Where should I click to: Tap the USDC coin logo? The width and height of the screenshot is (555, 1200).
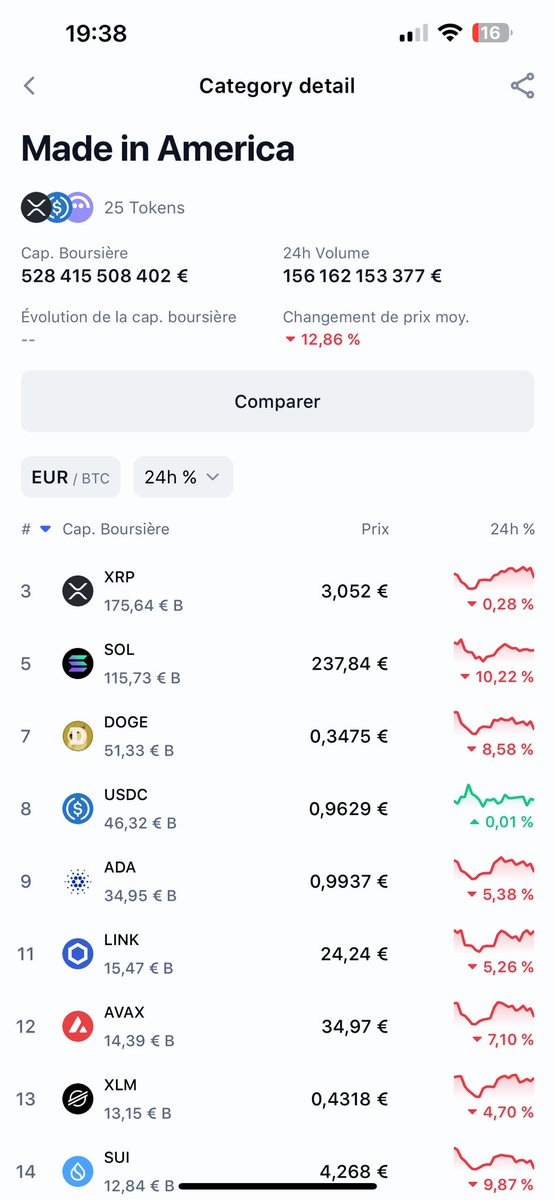point(78,808)
